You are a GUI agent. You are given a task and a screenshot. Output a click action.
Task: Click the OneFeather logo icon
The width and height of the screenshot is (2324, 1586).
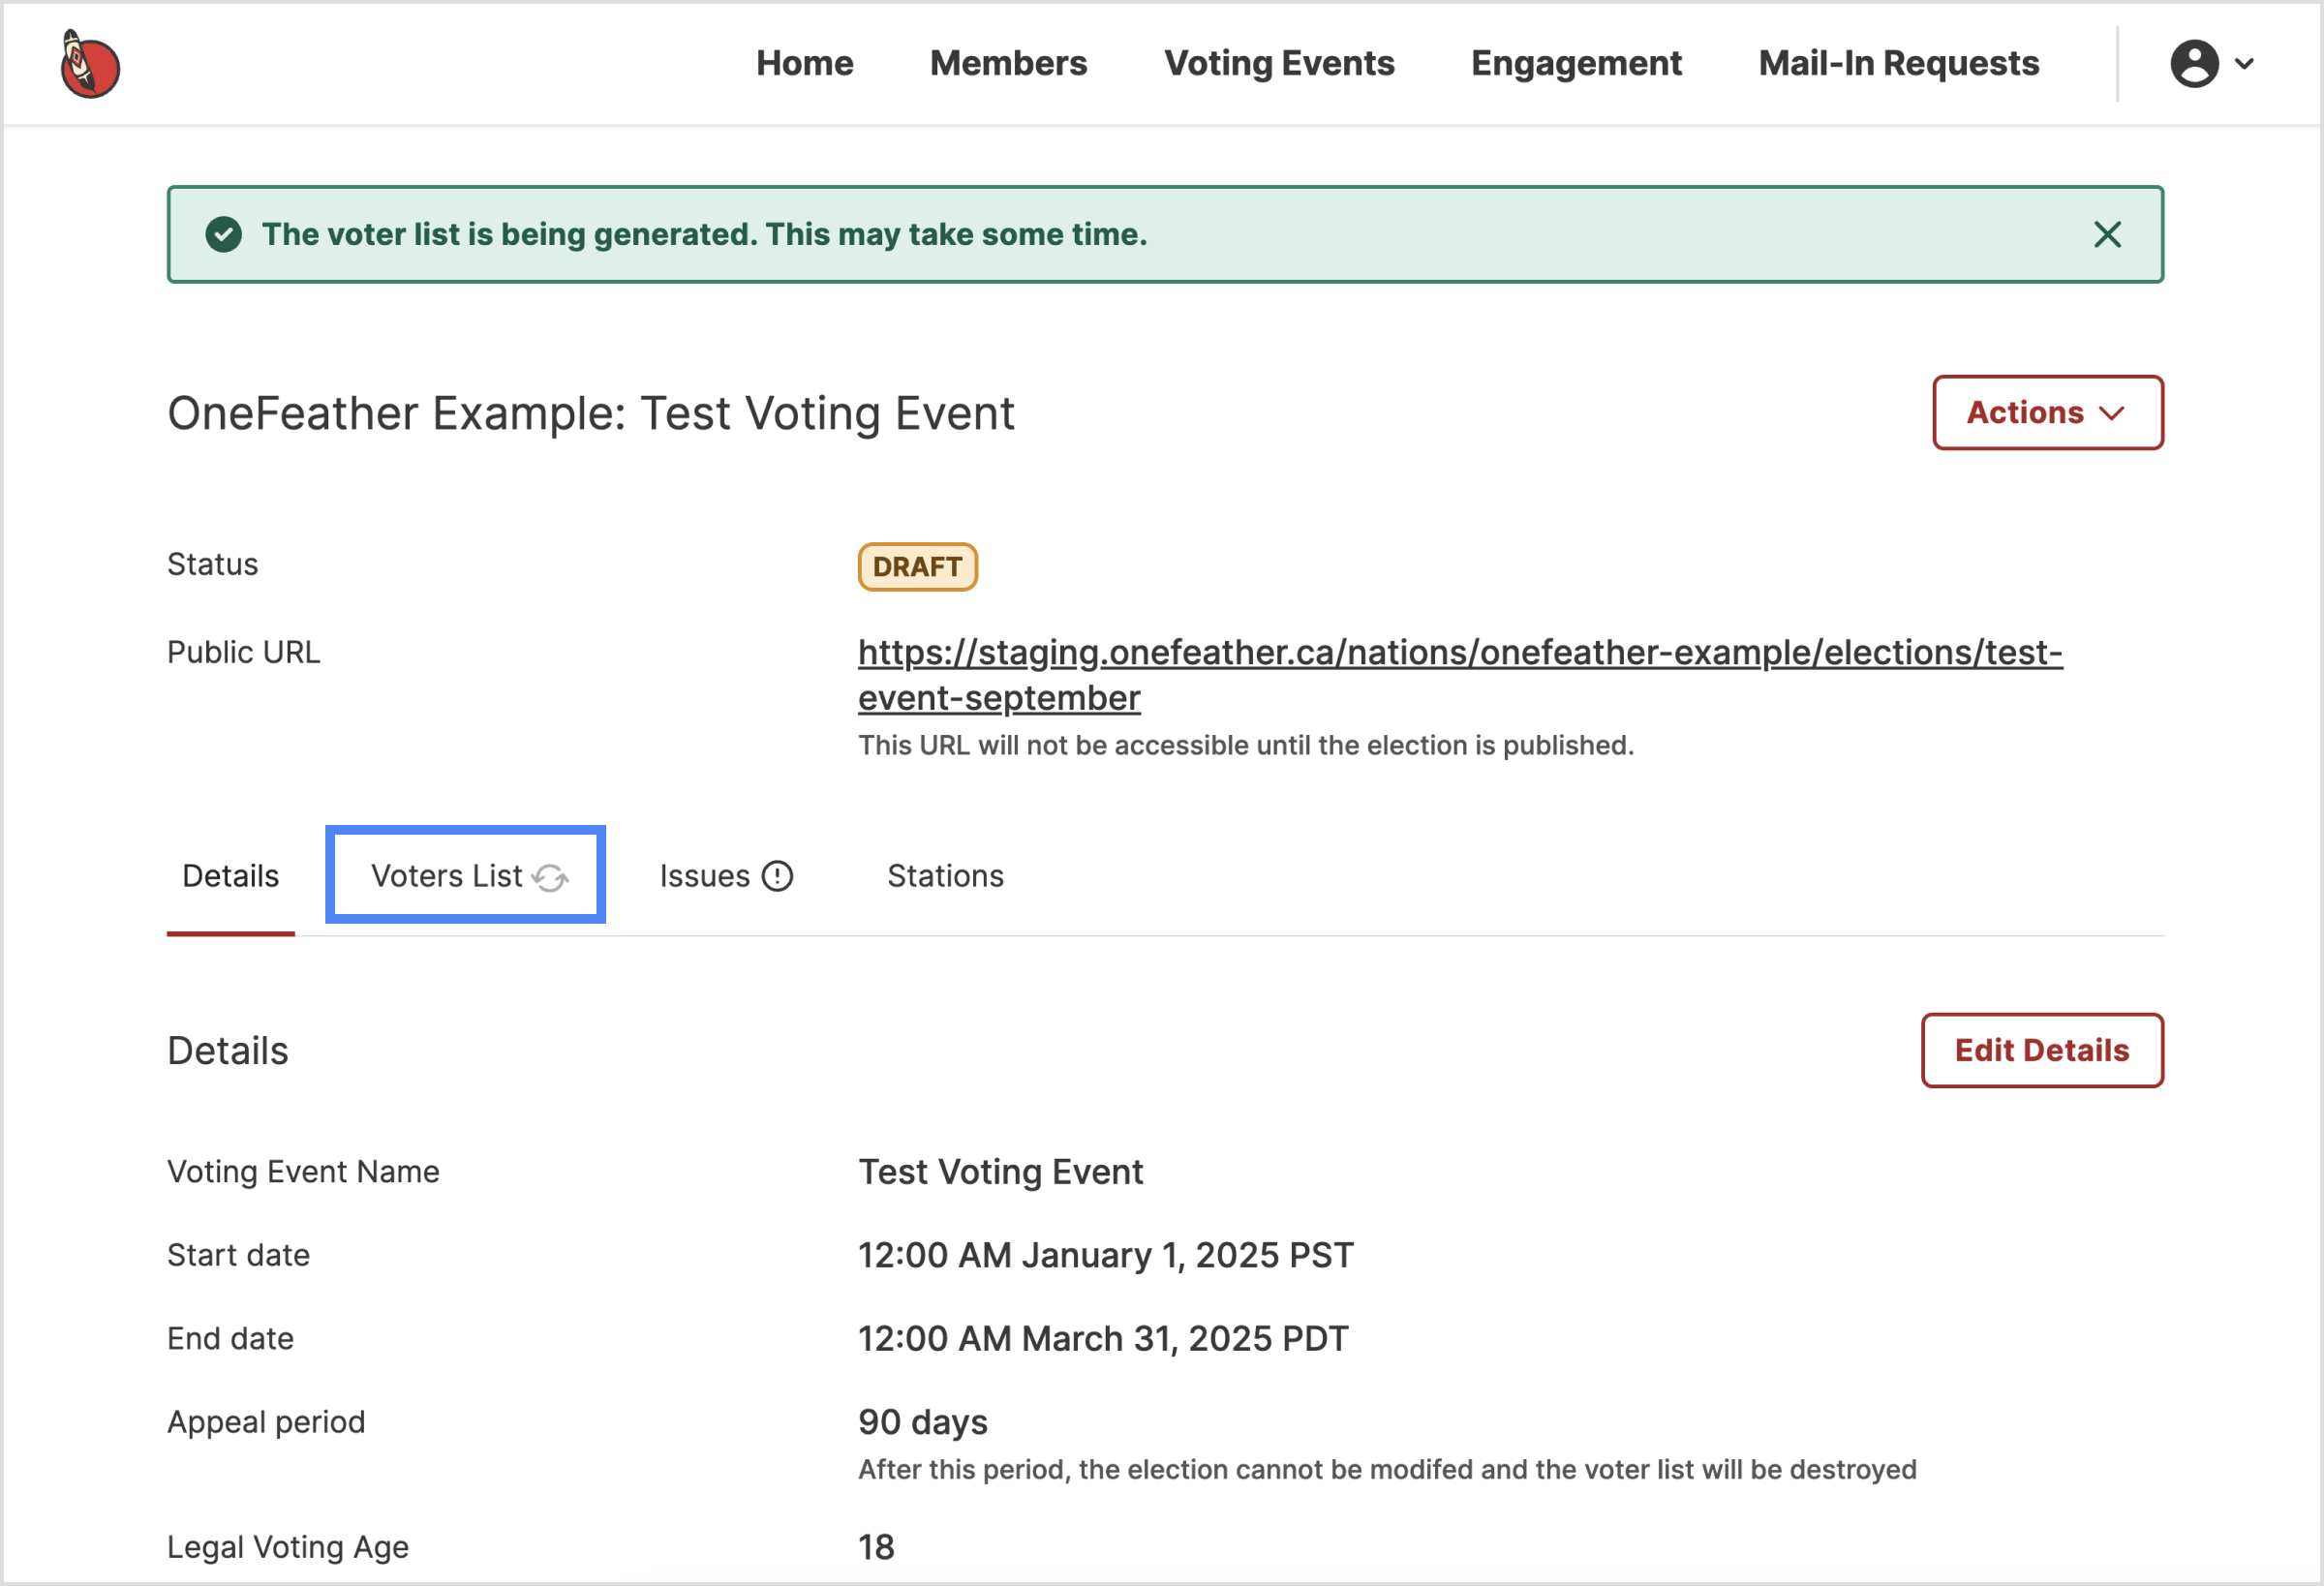(90, 64)
